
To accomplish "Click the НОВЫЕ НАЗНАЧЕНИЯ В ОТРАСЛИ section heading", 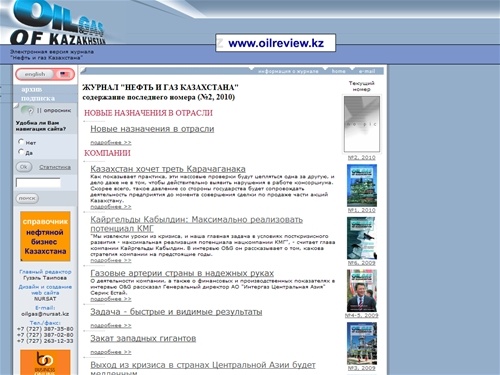I will [148, 113].
